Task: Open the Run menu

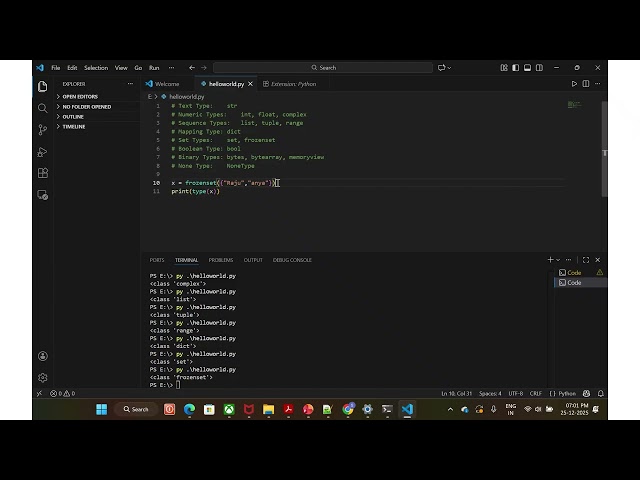Action: (154, 68)
